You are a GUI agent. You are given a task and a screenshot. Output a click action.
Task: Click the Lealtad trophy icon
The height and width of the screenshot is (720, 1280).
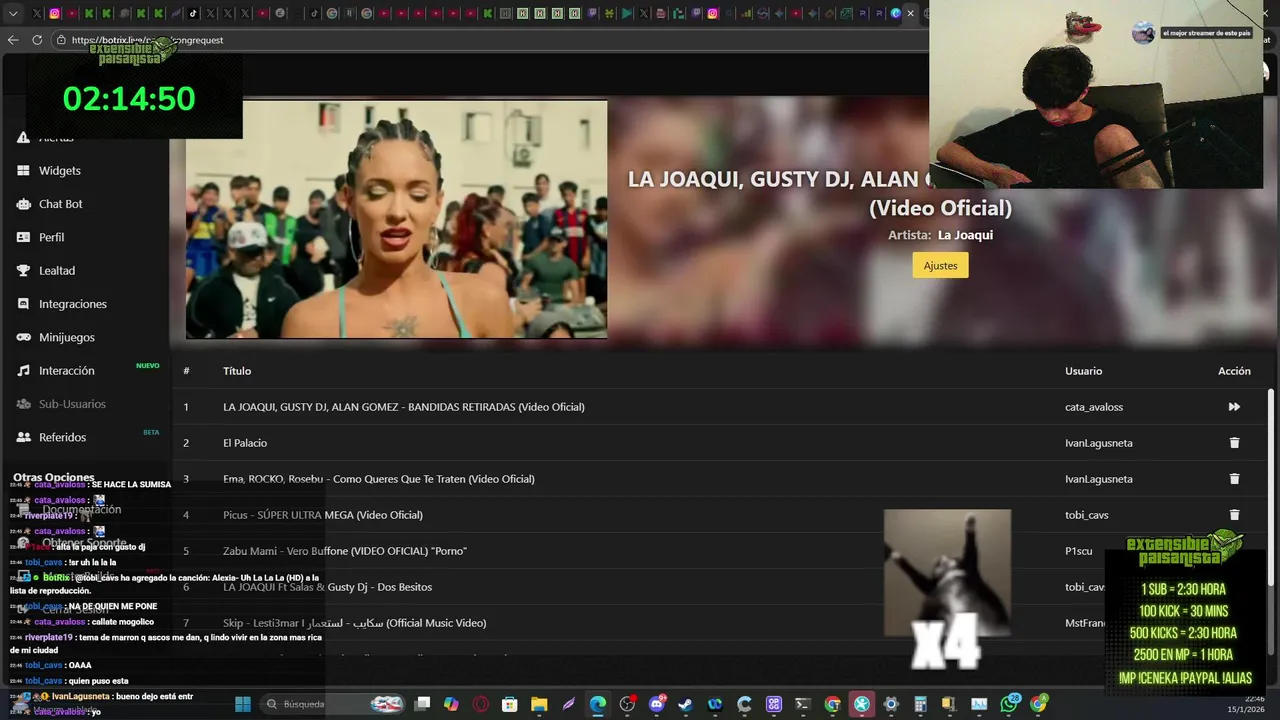coord(23,271)
